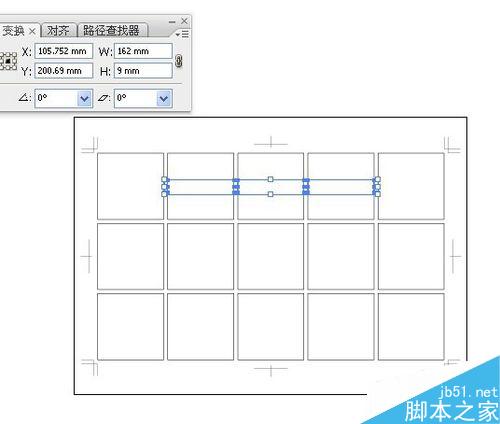This screenshot has height=424, width=500.
Task: Close the 变换 tab with its x
Action: click(x=32, y=32)
